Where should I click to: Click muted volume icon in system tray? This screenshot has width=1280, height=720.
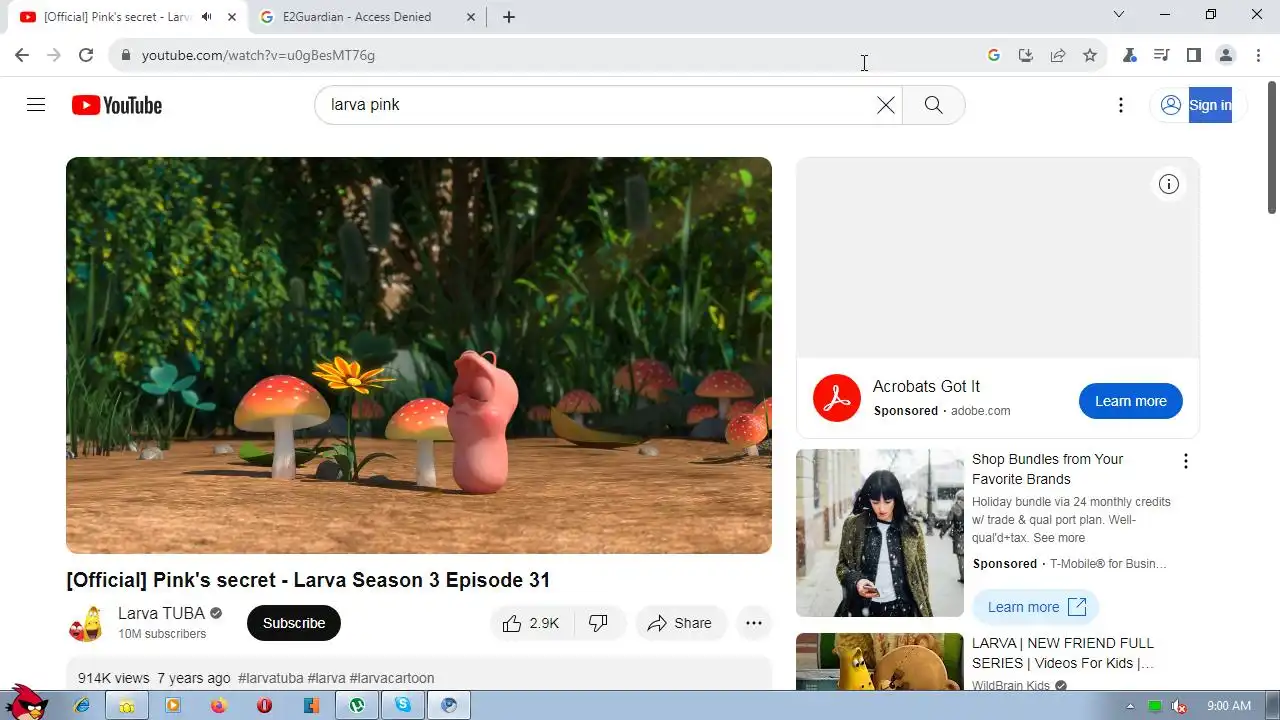pyautogui.click(x=1180, y=706)
